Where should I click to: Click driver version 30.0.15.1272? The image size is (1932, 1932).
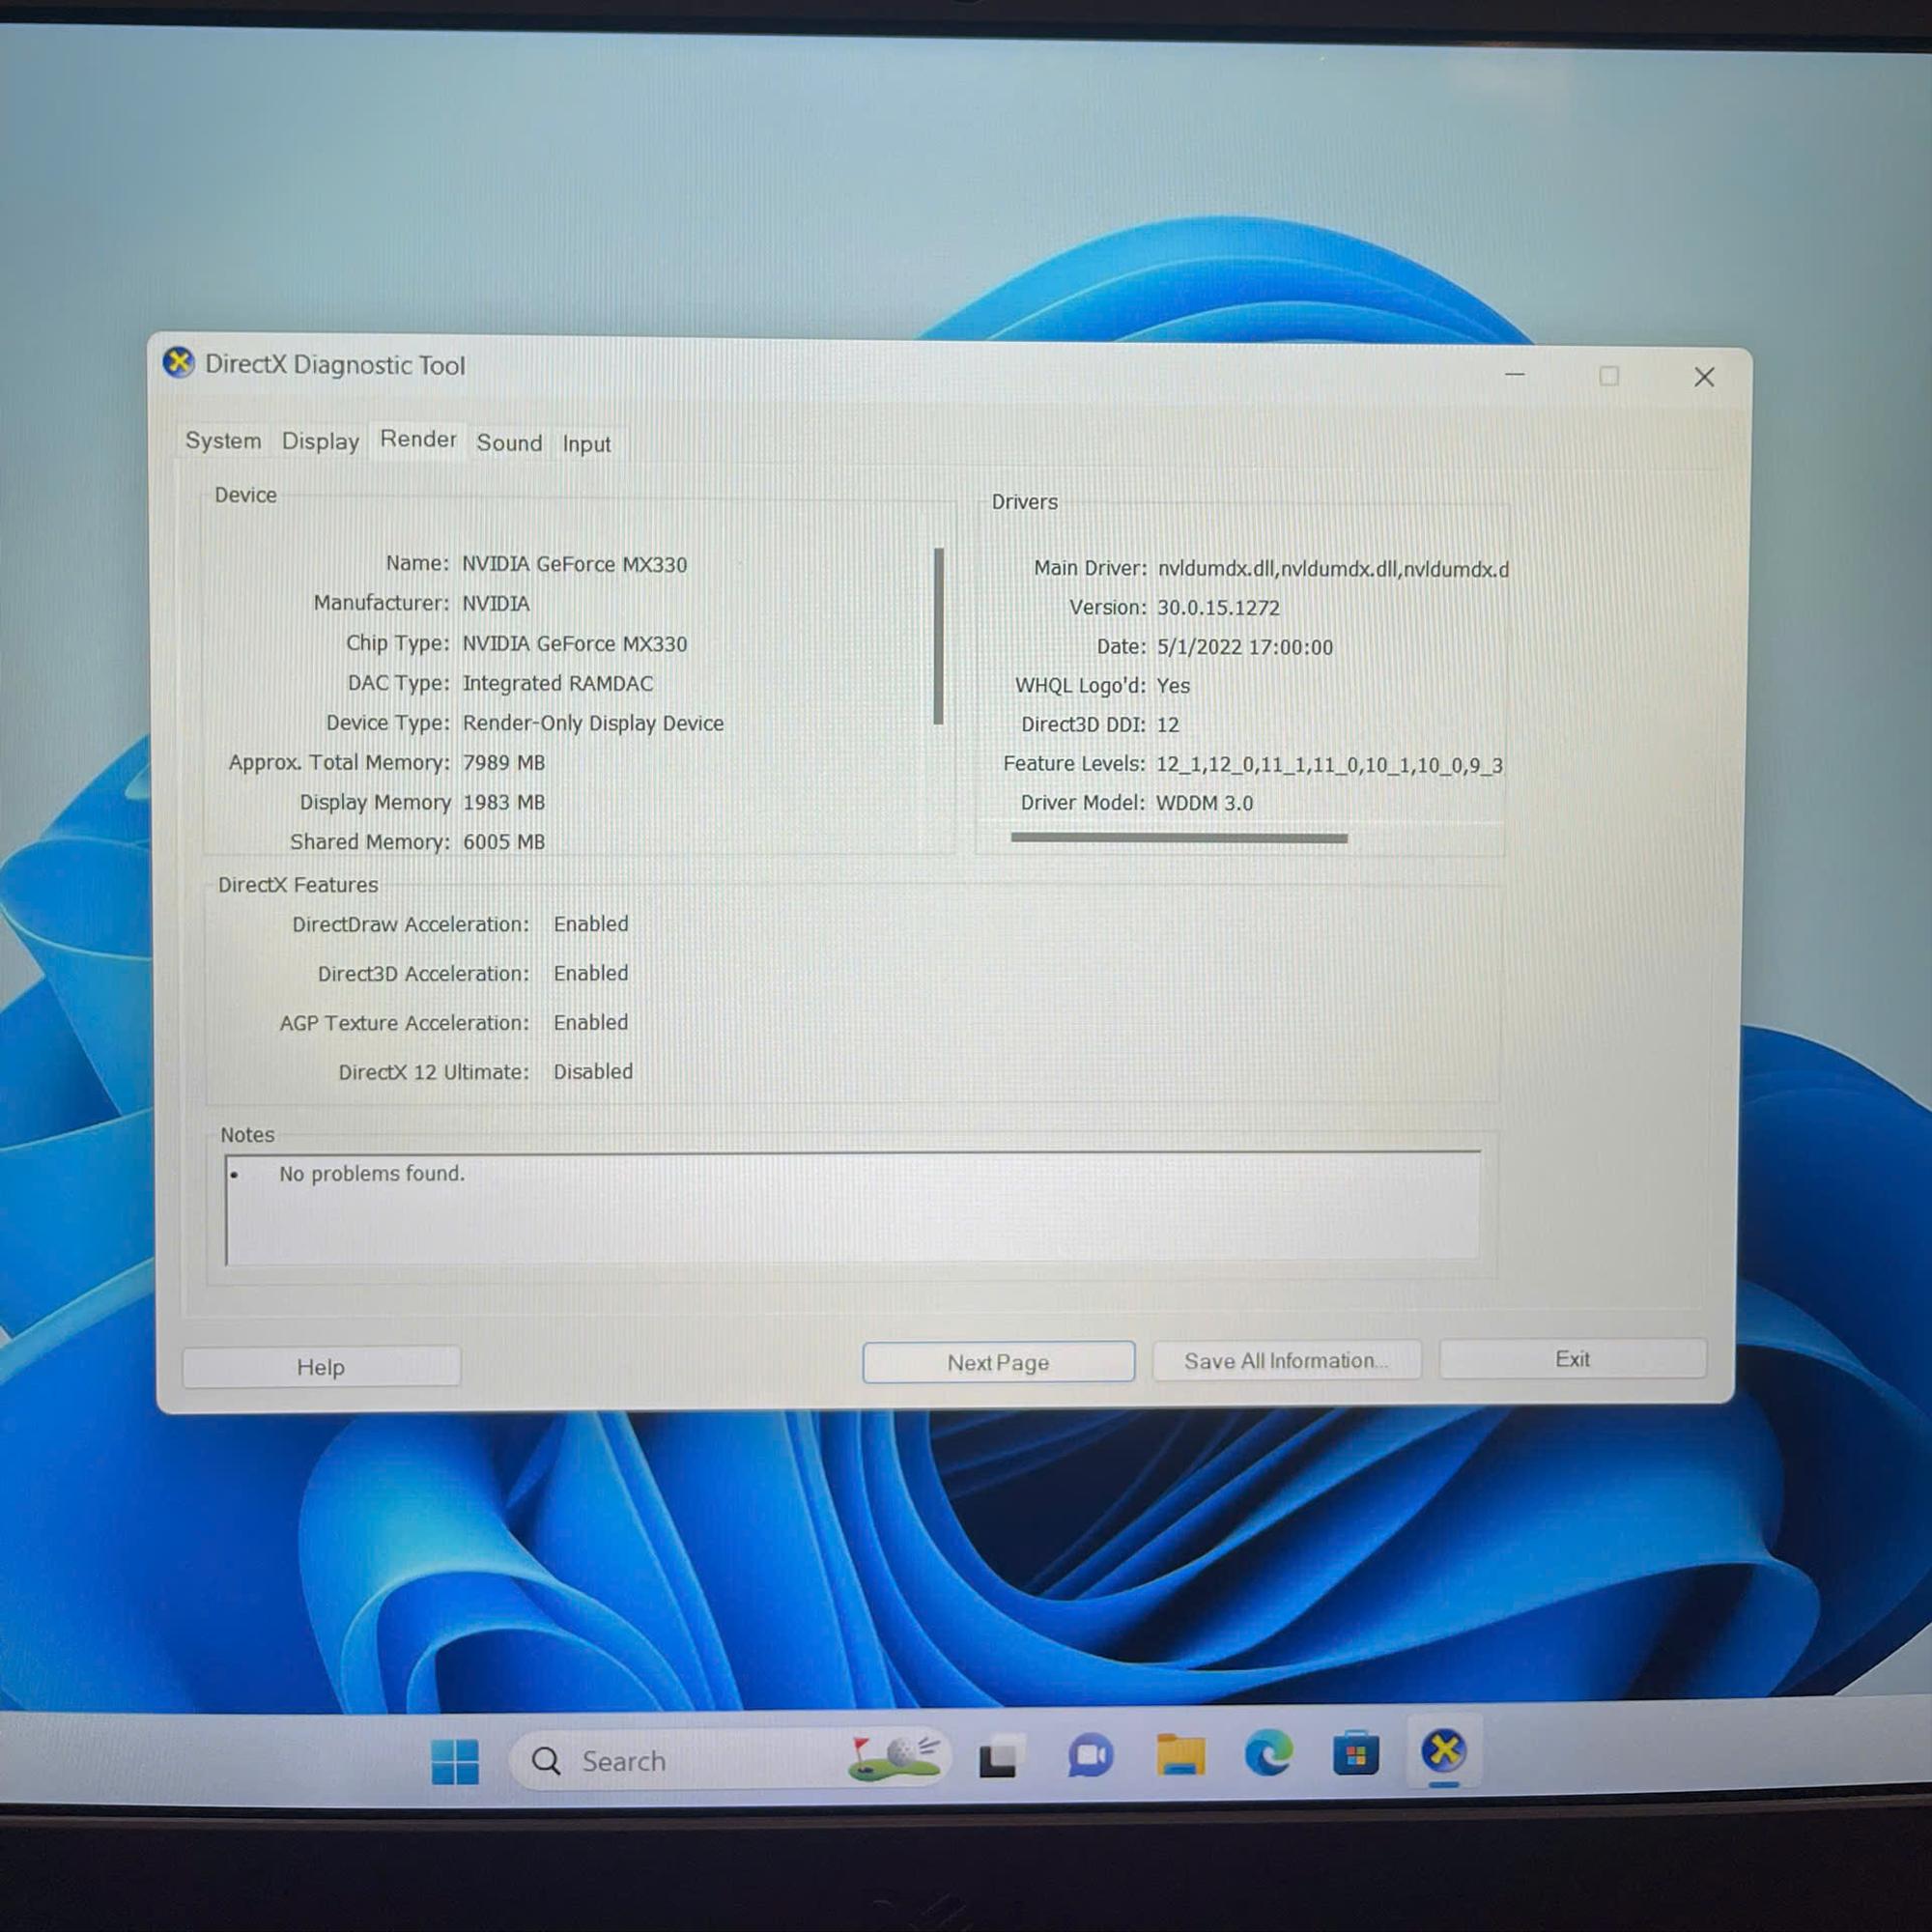1218,608
